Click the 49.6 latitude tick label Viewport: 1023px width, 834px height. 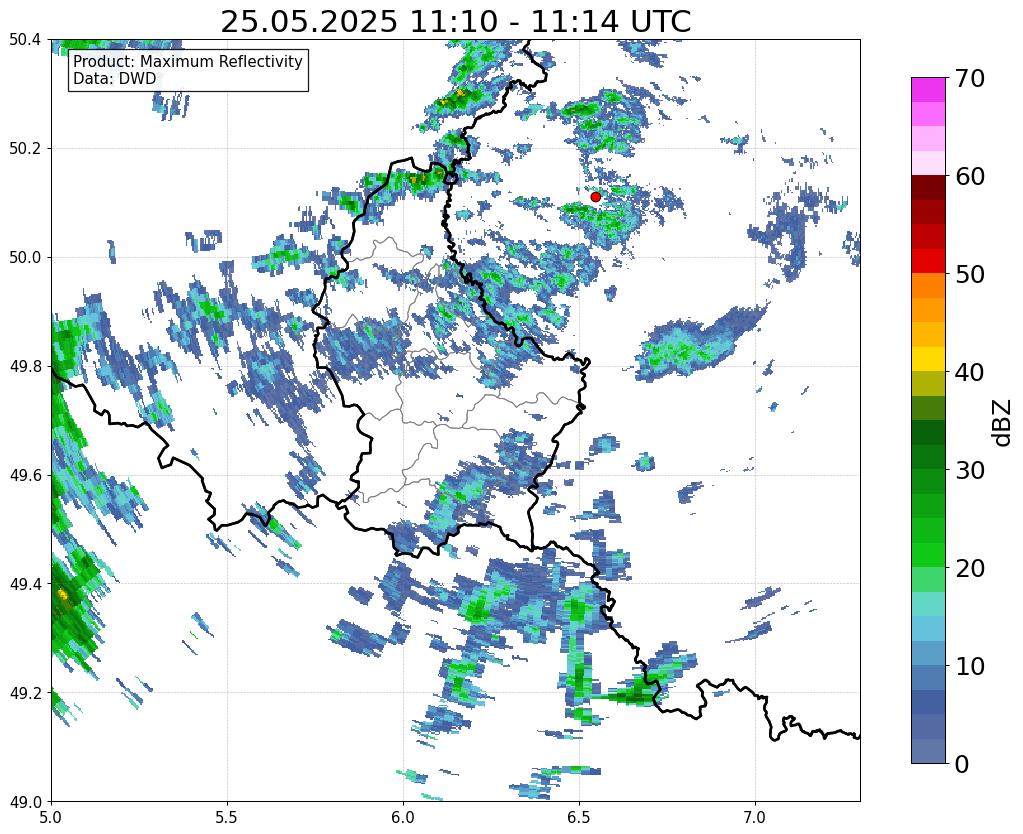25,475
